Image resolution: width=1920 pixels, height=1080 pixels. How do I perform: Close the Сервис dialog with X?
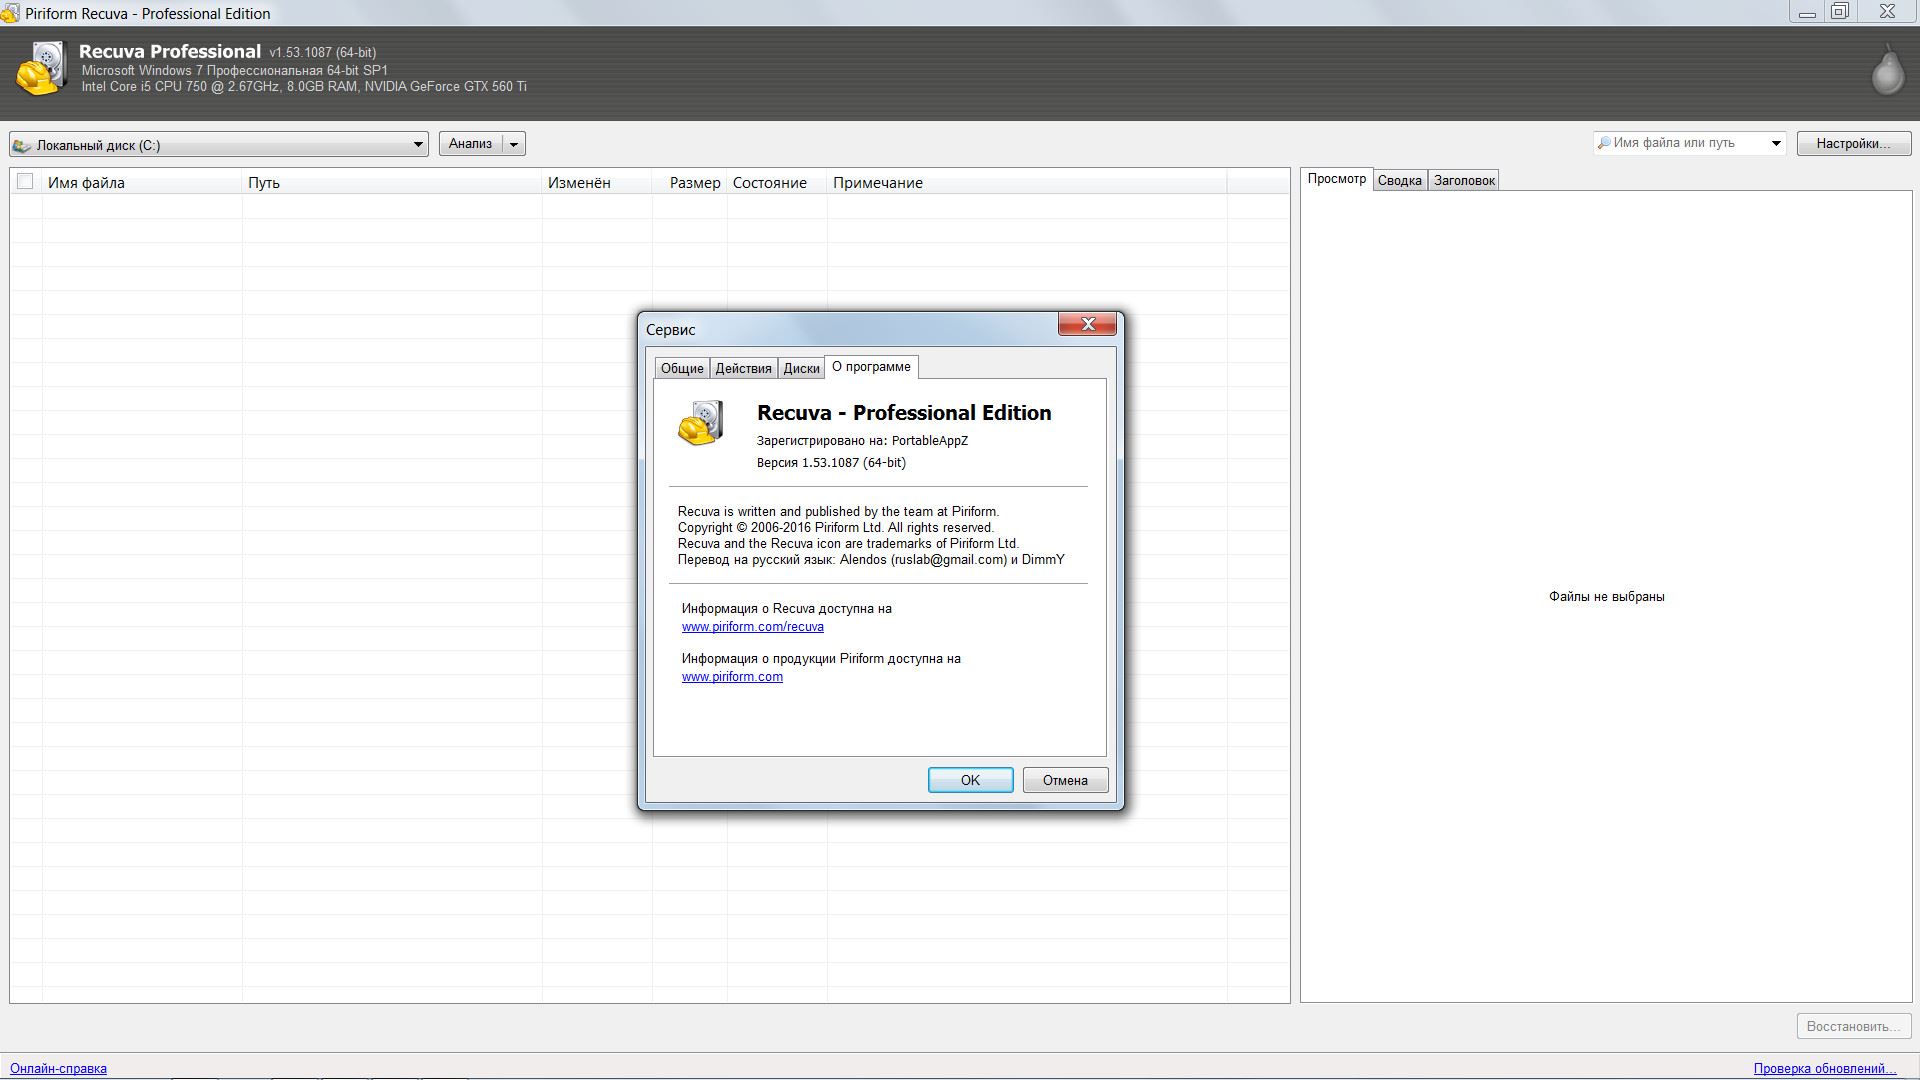1088,324
